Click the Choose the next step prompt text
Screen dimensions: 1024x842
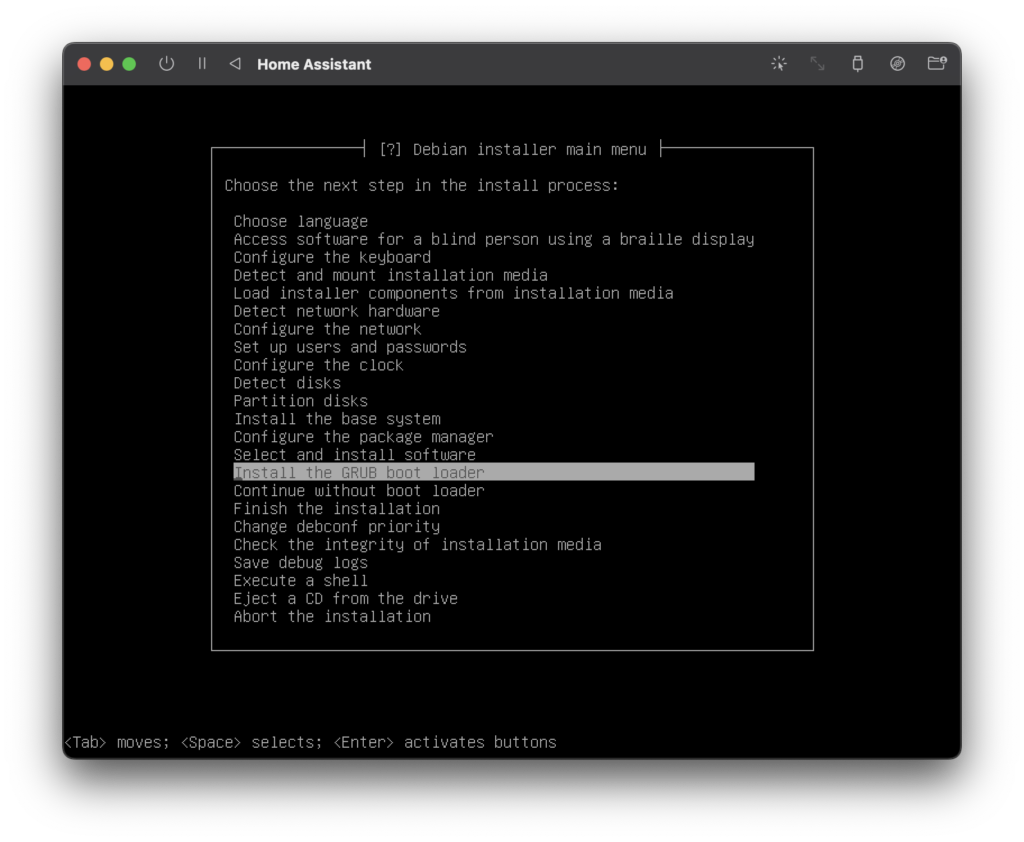[x=421, y=186]
